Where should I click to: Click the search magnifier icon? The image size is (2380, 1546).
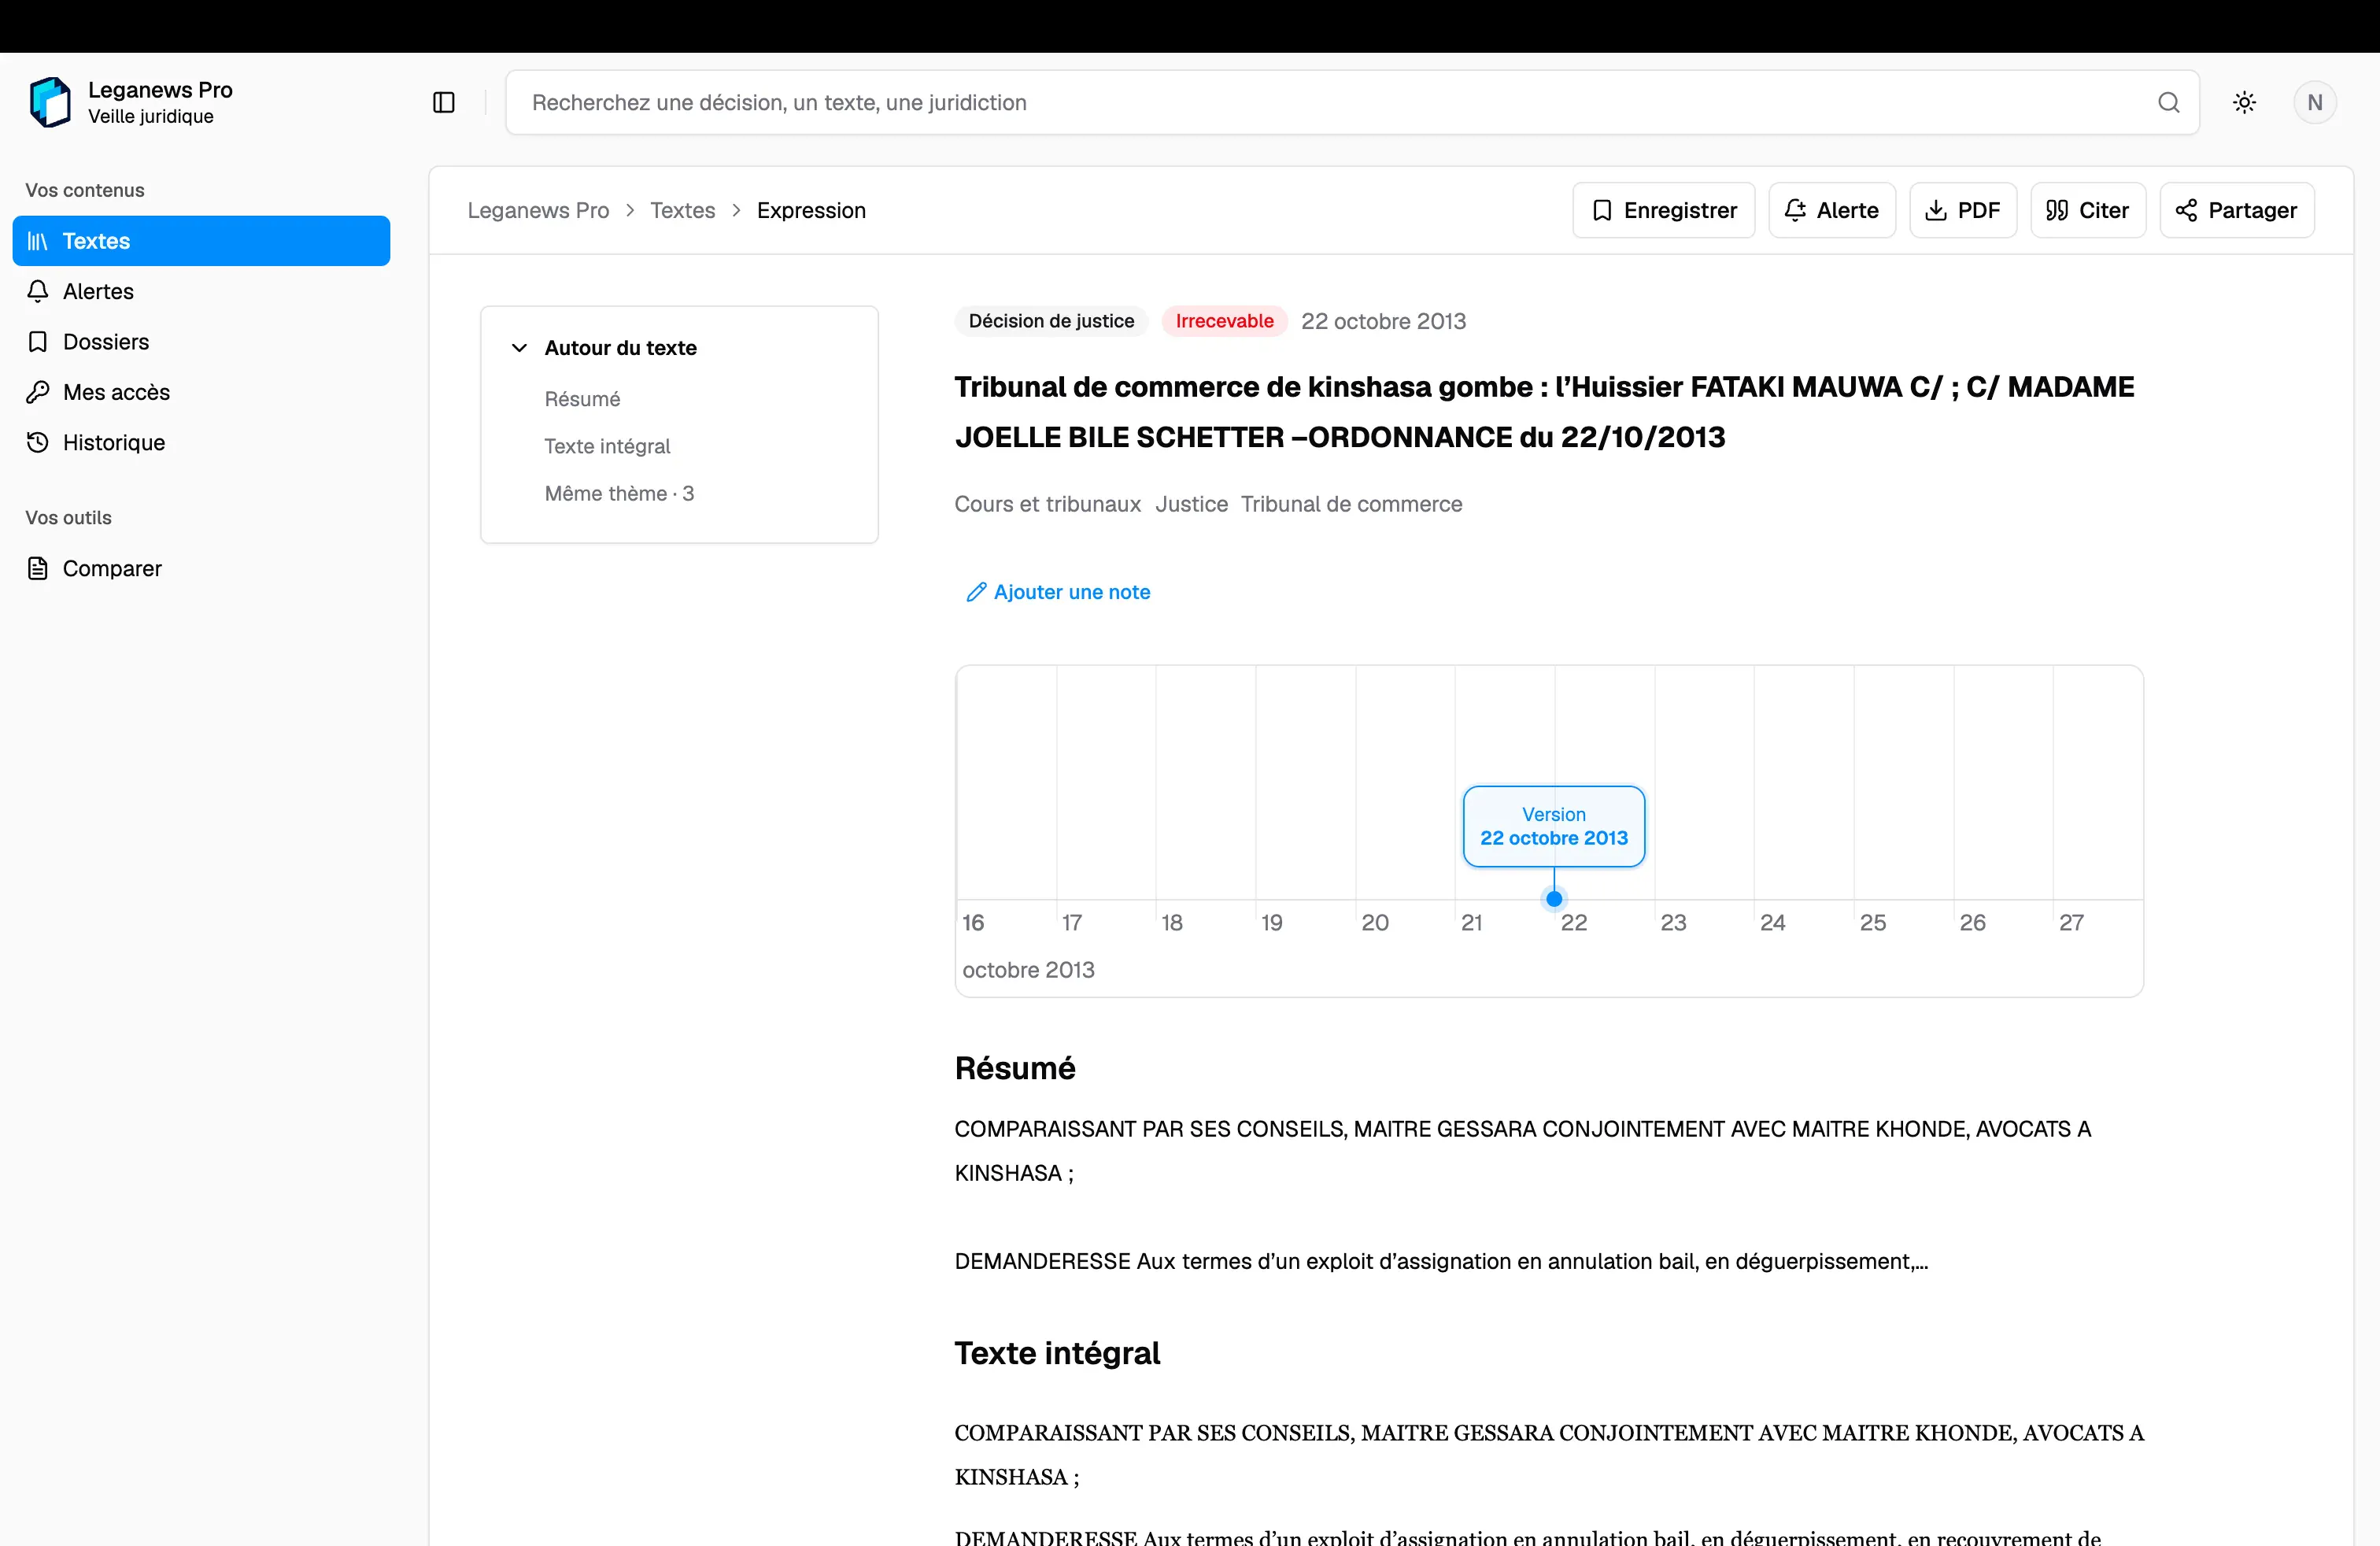tap(2168, 102)
